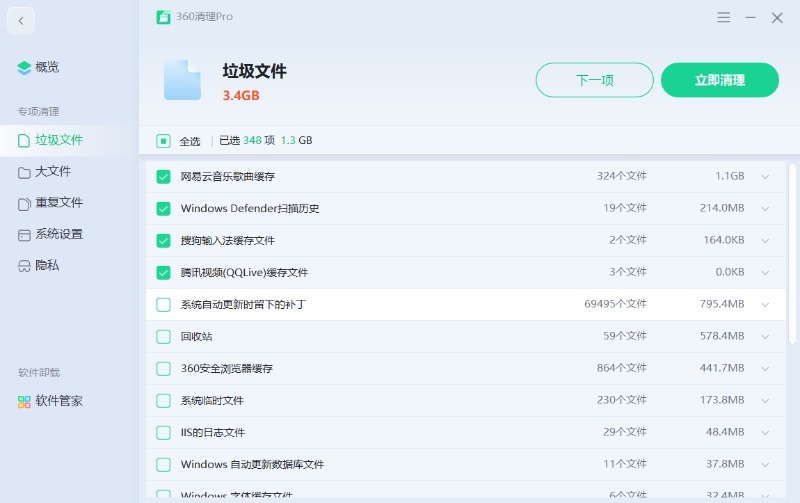Expand Windows Defender扫描历史 row chevron
Screen dimensions: 800x503
coord(765,209)
